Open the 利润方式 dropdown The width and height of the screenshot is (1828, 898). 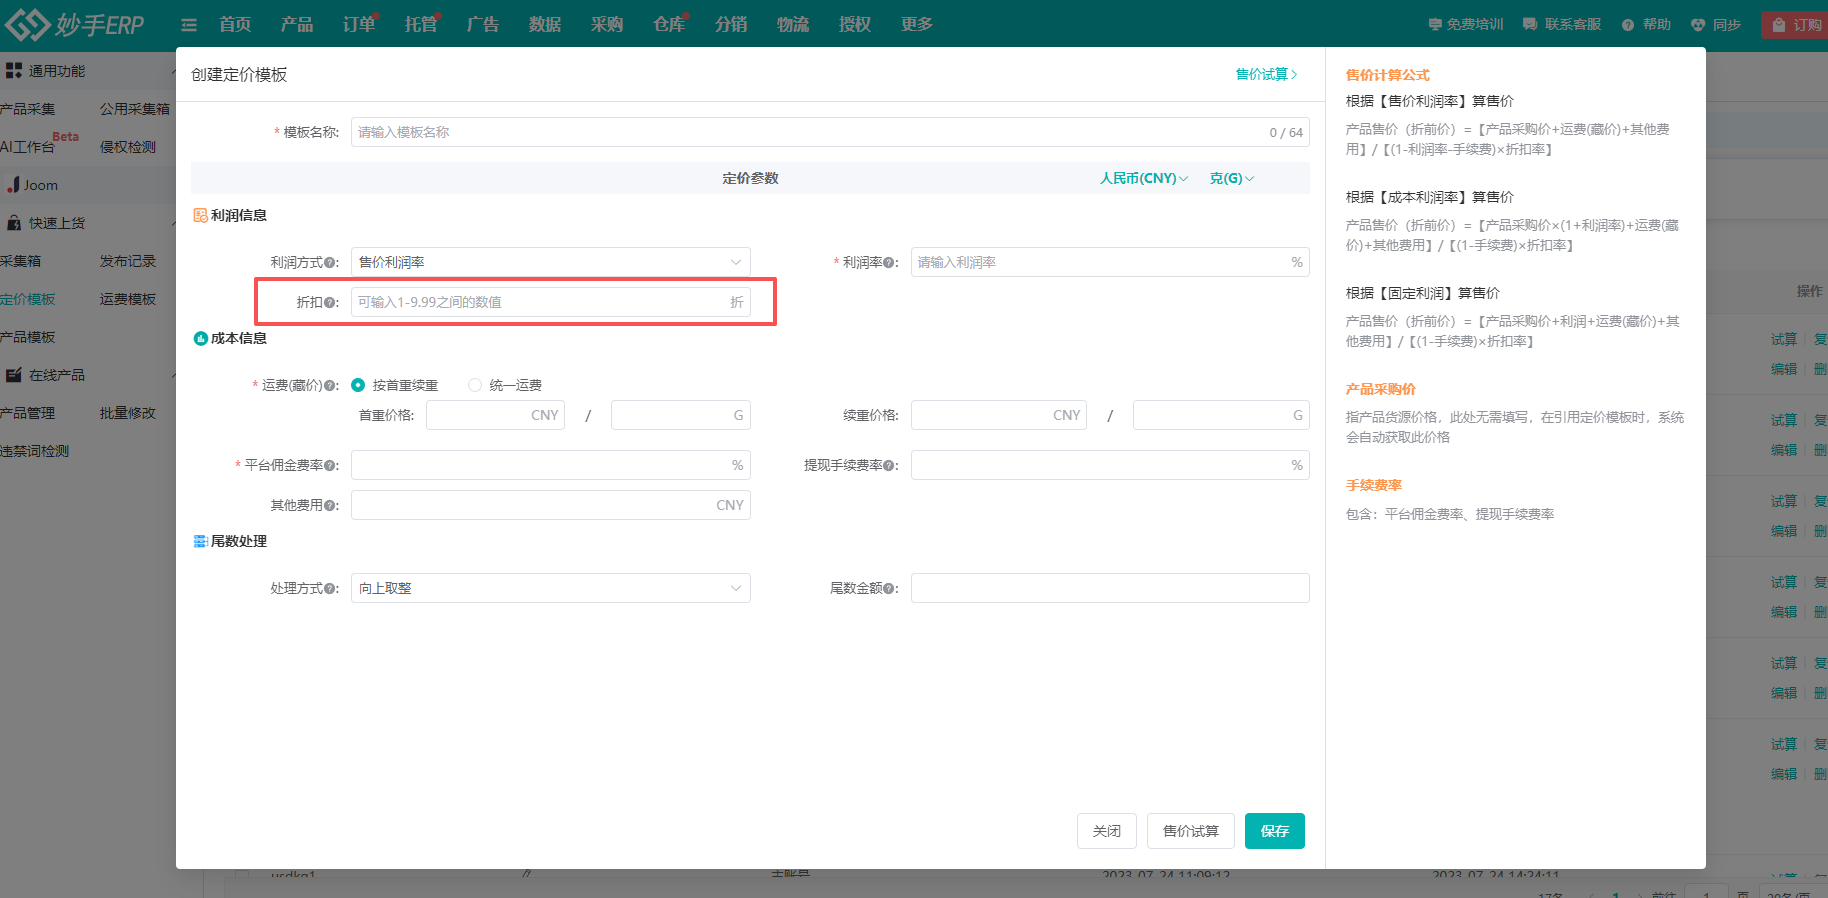click(550, 263)
